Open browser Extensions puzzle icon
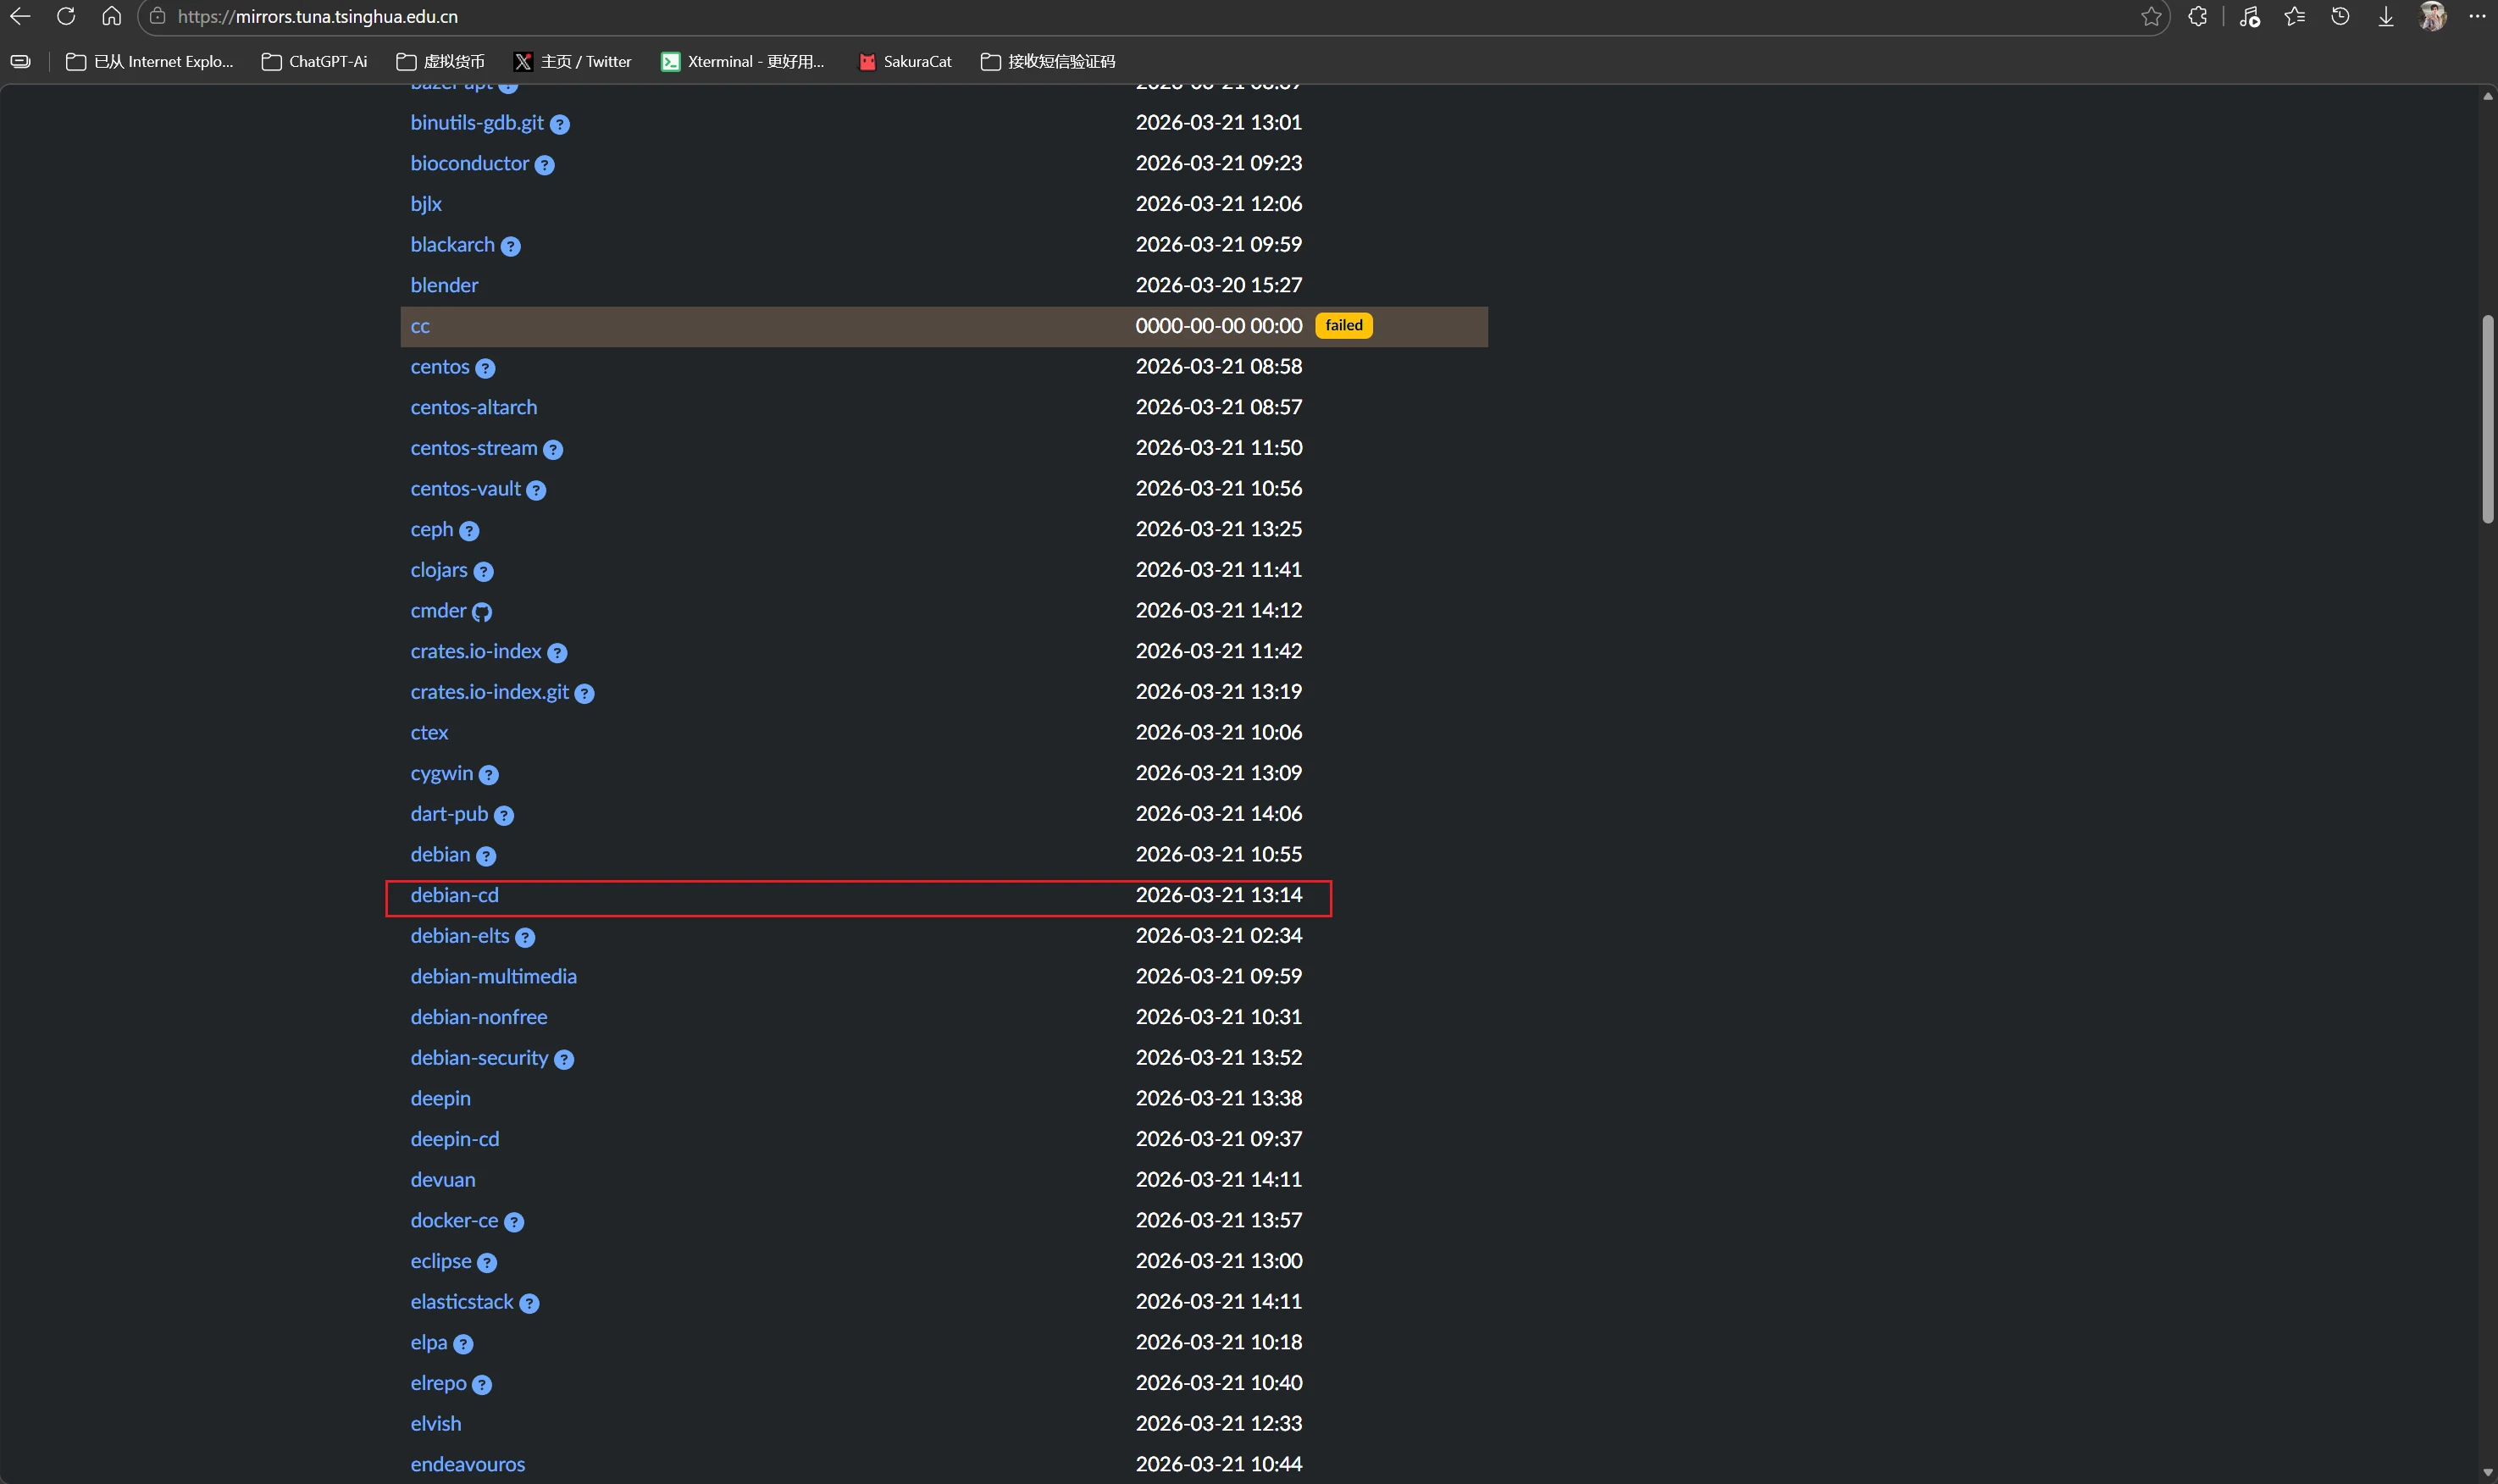The width and height of the screenshot is (2498, 1484). (x=2197, y=17)
